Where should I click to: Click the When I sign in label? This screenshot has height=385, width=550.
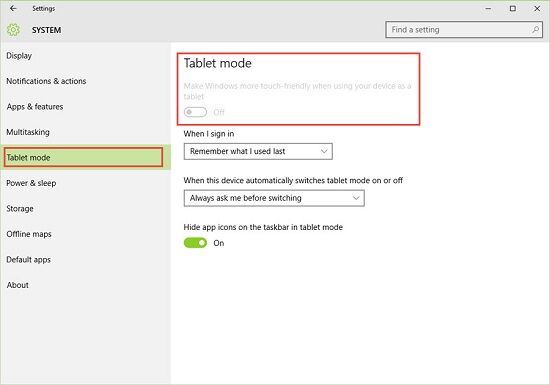209,134
